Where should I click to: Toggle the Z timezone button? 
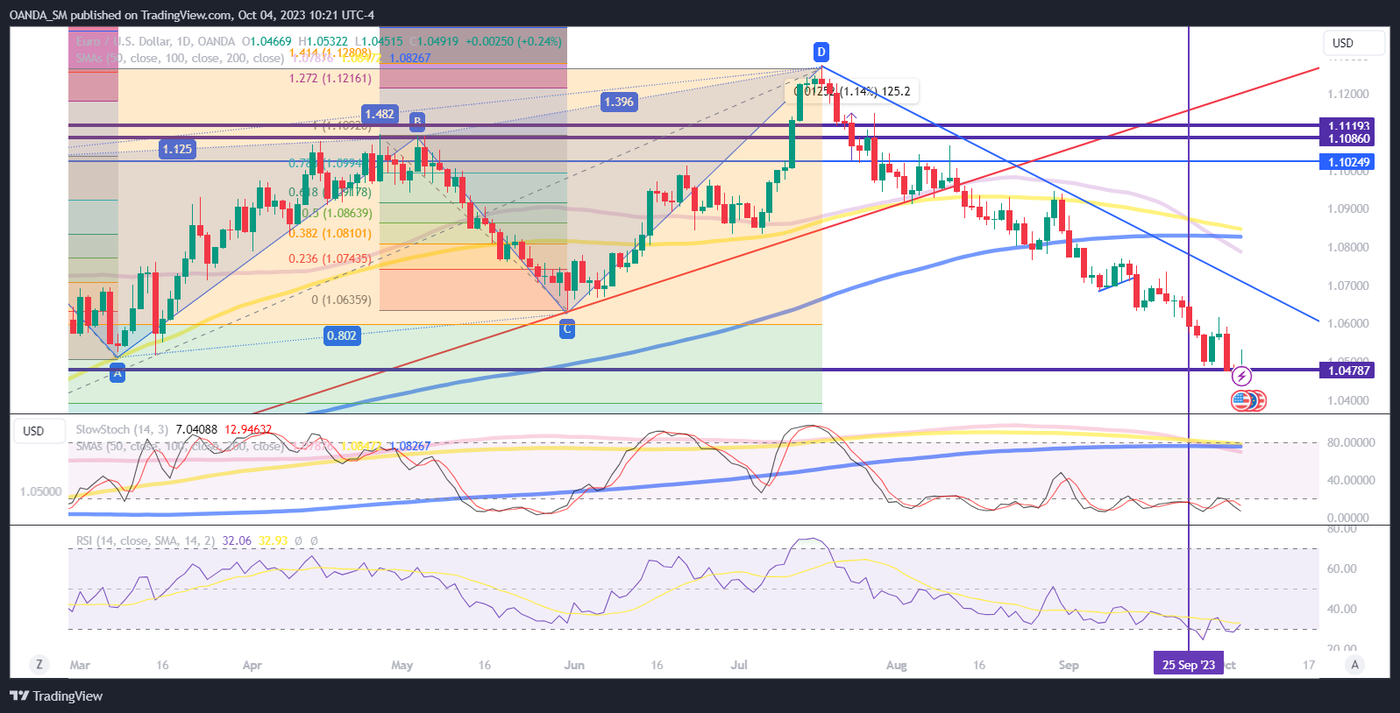pyautogui.click(x=38, y=664)
